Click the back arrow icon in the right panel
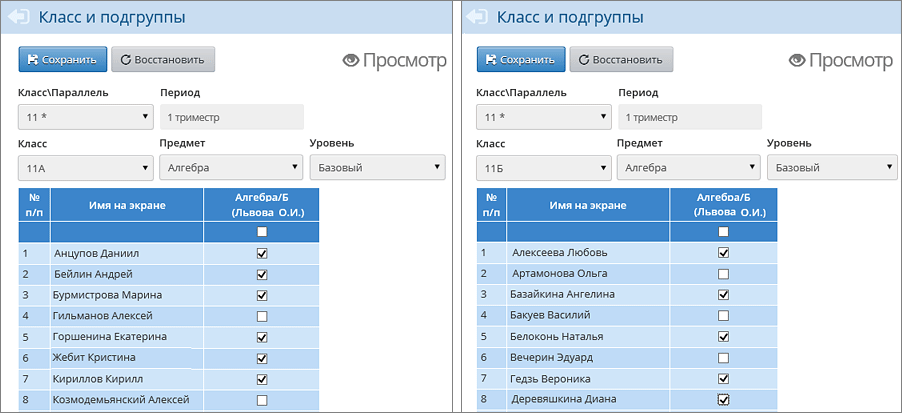 point(476,17)
